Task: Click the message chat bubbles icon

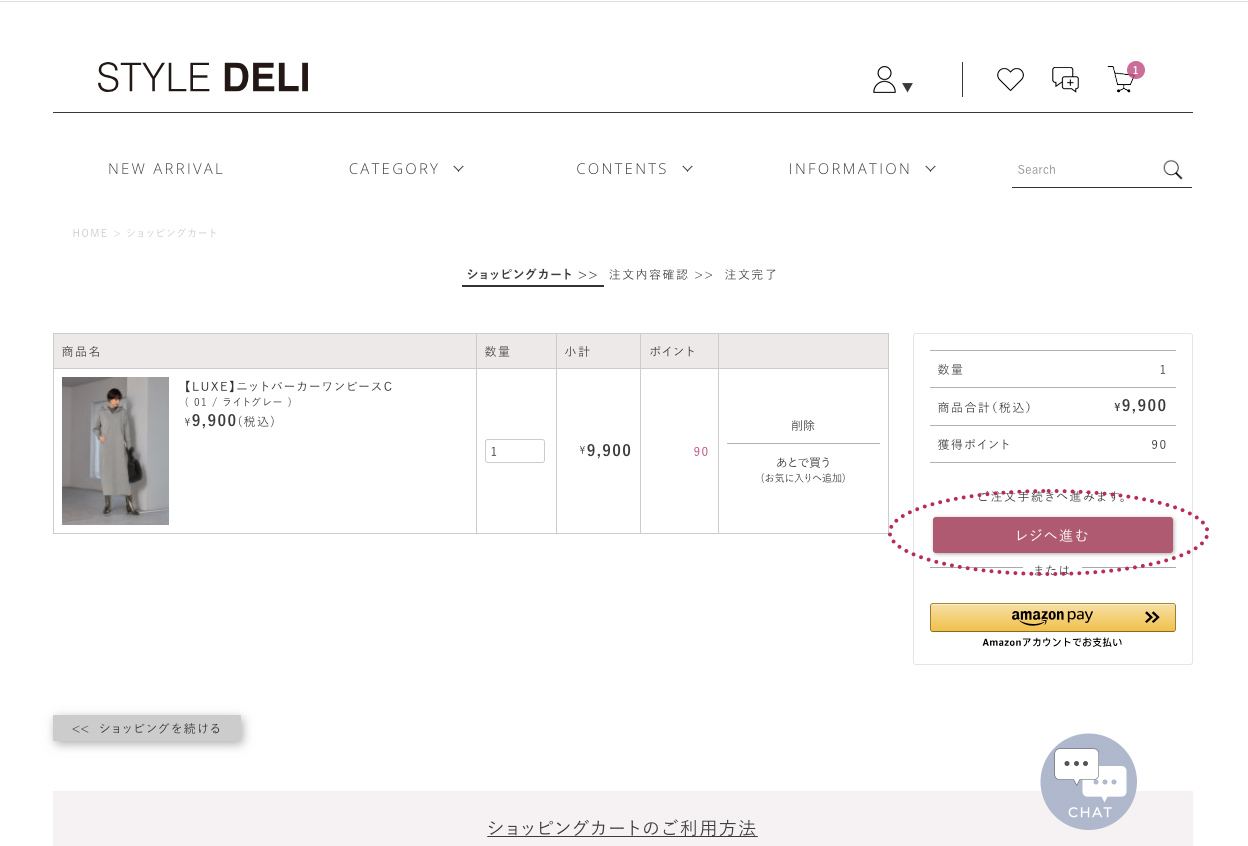Action: click(1065, 79)
